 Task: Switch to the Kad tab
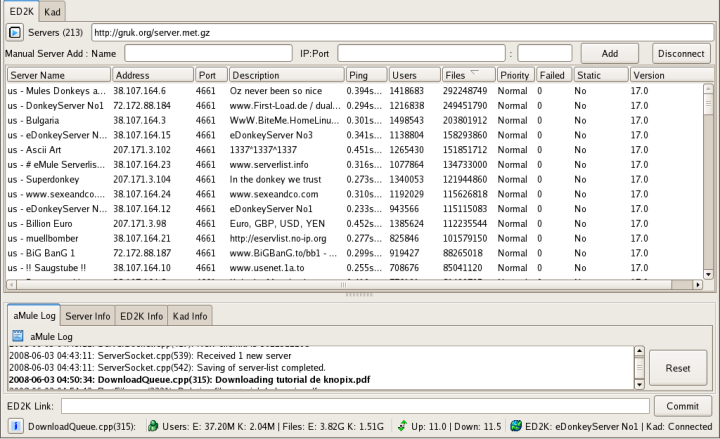pyautogui.click(x=54, y=11)
